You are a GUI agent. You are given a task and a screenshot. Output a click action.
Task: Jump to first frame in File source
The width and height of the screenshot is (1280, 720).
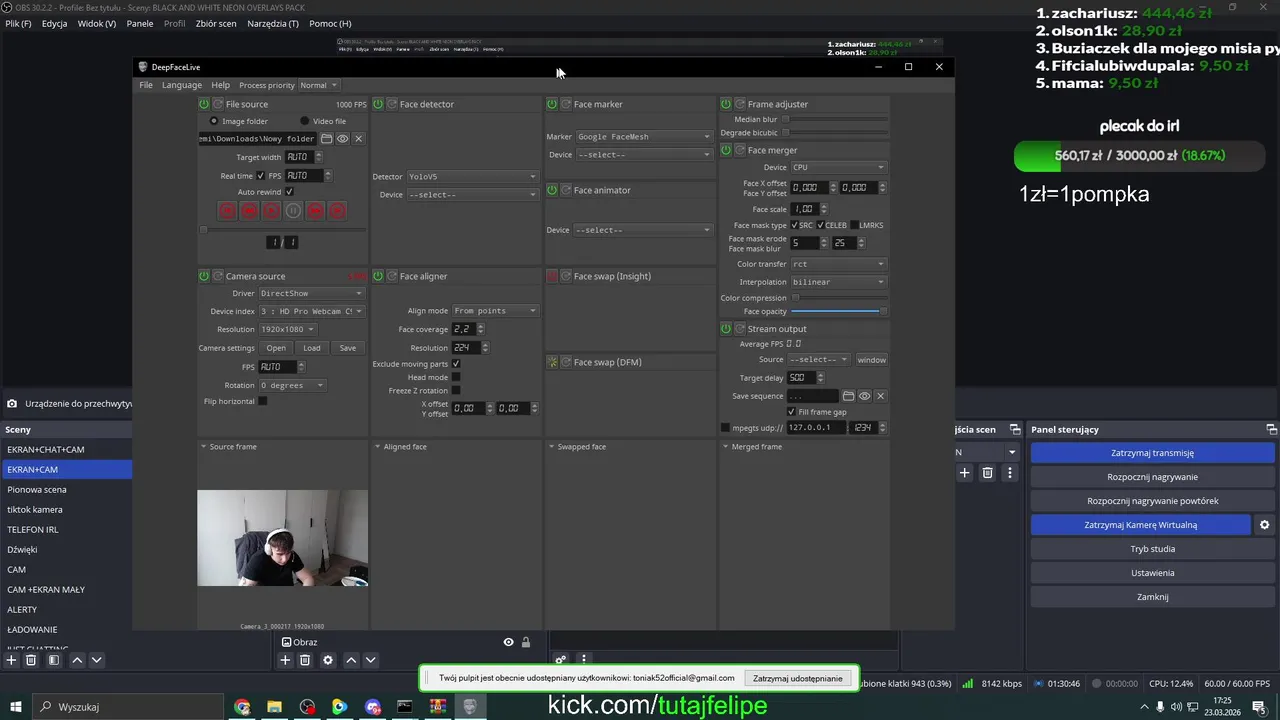(227, 211)
